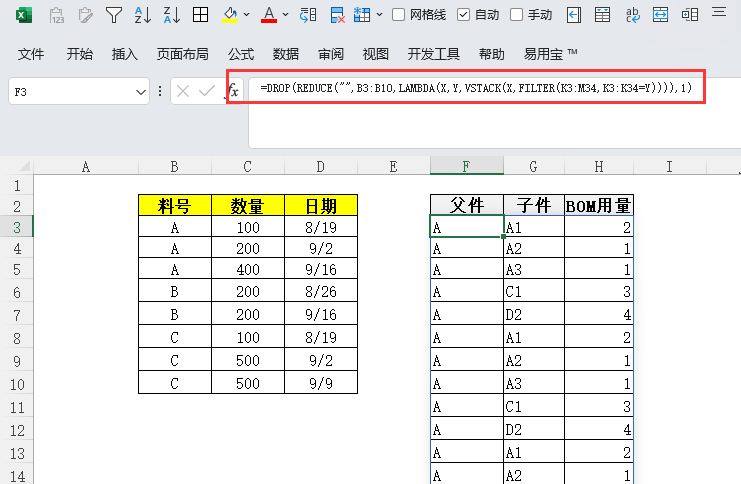Click into the formula bar text

tap(476, 88)
